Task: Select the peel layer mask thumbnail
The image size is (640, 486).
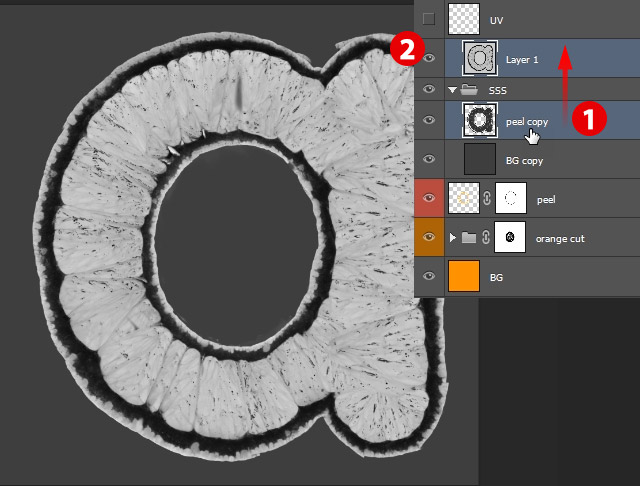Action: coord(511,198)
